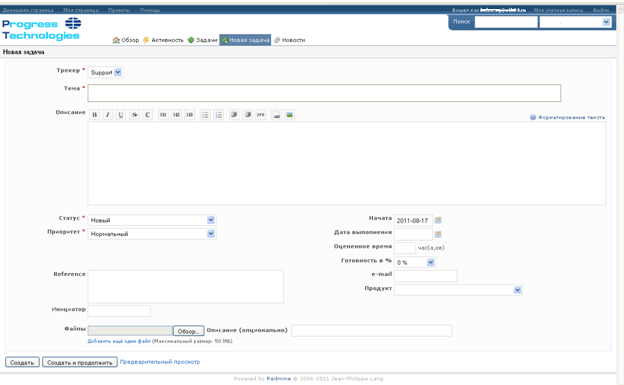
Task: Insert Heading 2 markup
Action: click(176, 115)
